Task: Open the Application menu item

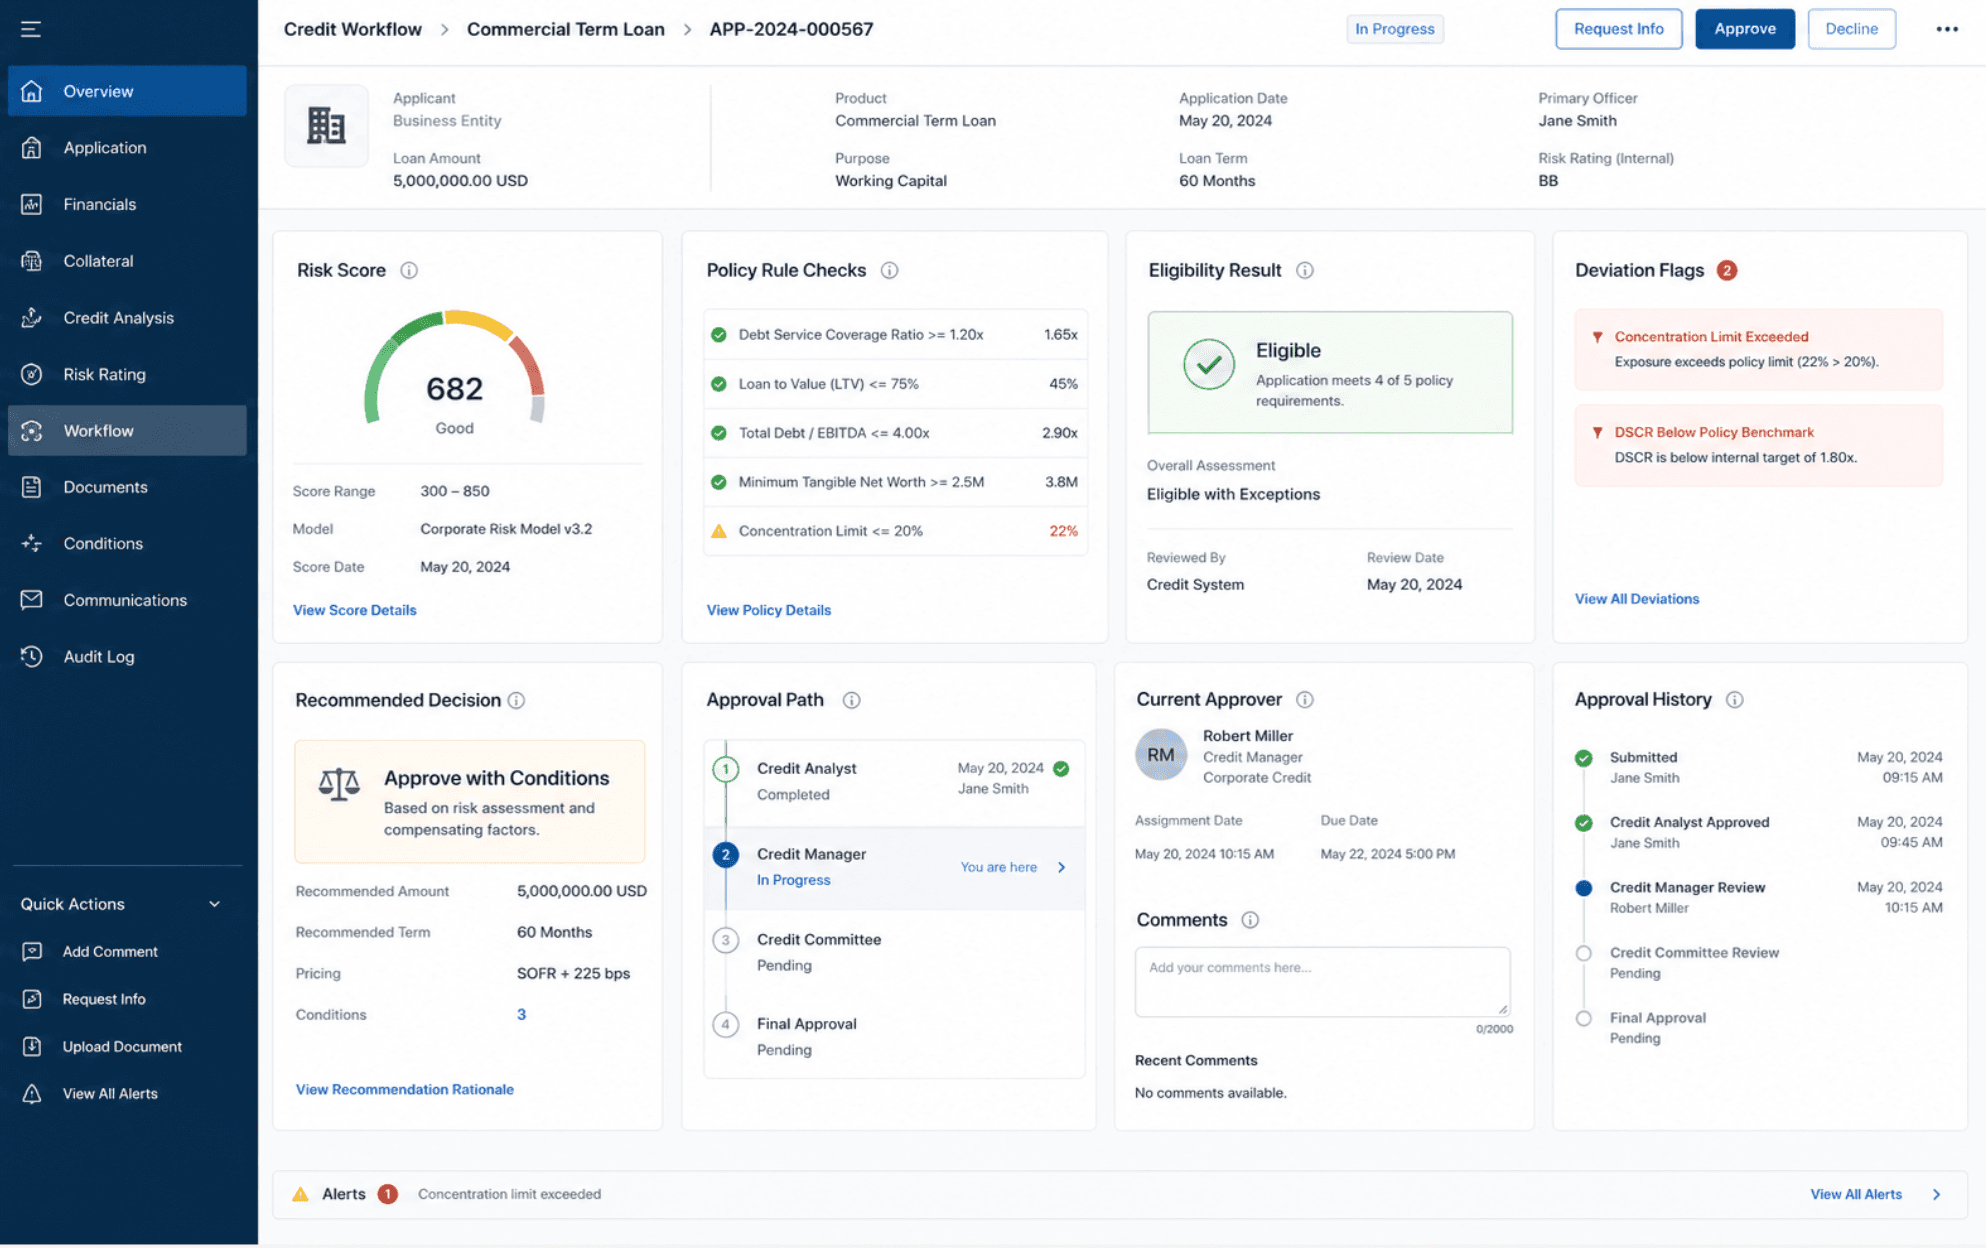Action: coord(127,147)
